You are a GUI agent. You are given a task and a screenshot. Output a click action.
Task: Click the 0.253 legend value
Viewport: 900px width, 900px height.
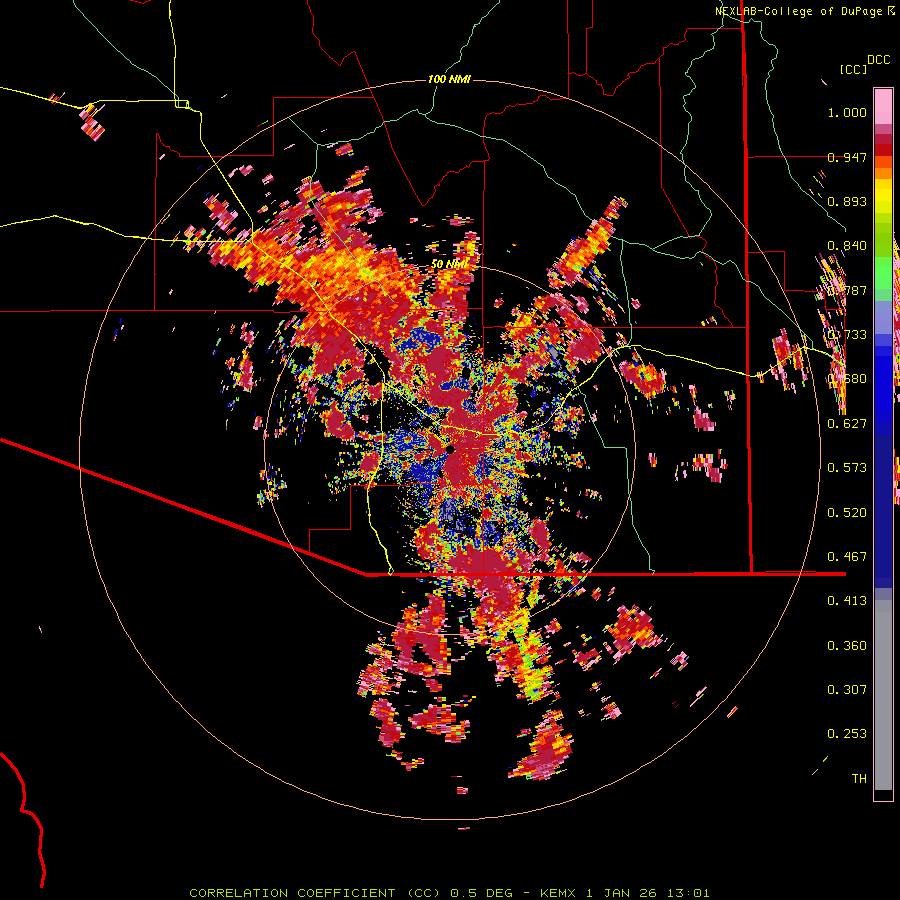tap(847, 734)
